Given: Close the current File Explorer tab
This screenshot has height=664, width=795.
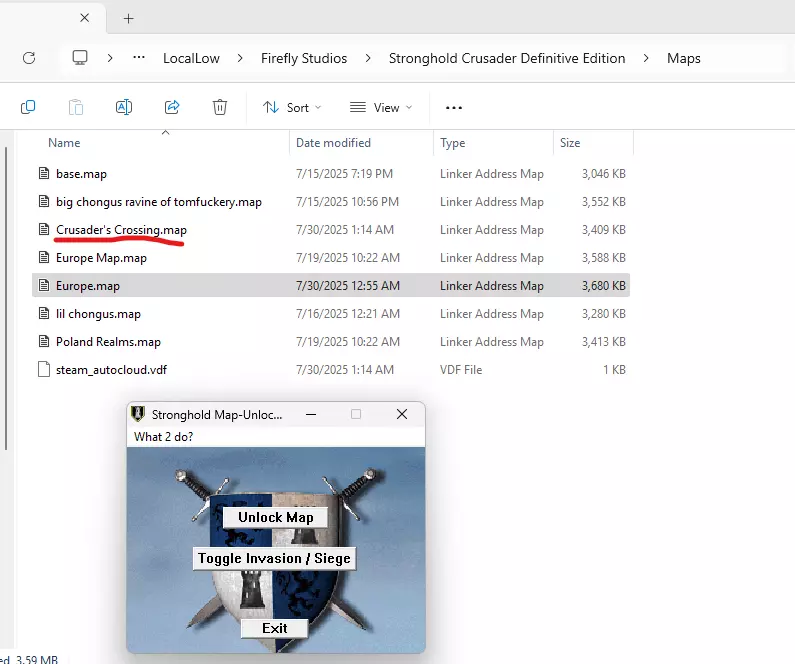Looking at the screenshot, I should pos(85,18).
